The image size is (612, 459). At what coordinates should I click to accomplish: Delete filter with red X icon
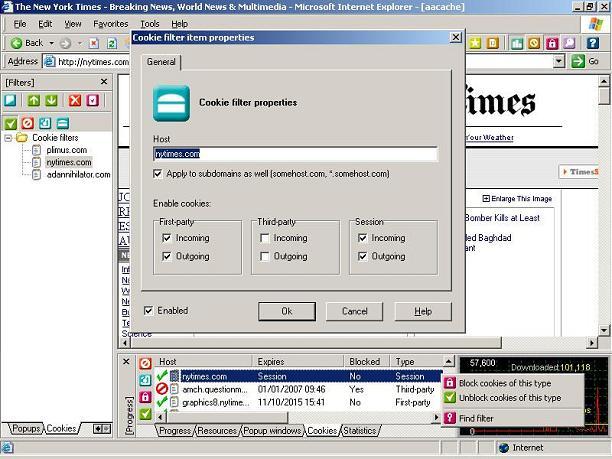[x=75, y=100]
